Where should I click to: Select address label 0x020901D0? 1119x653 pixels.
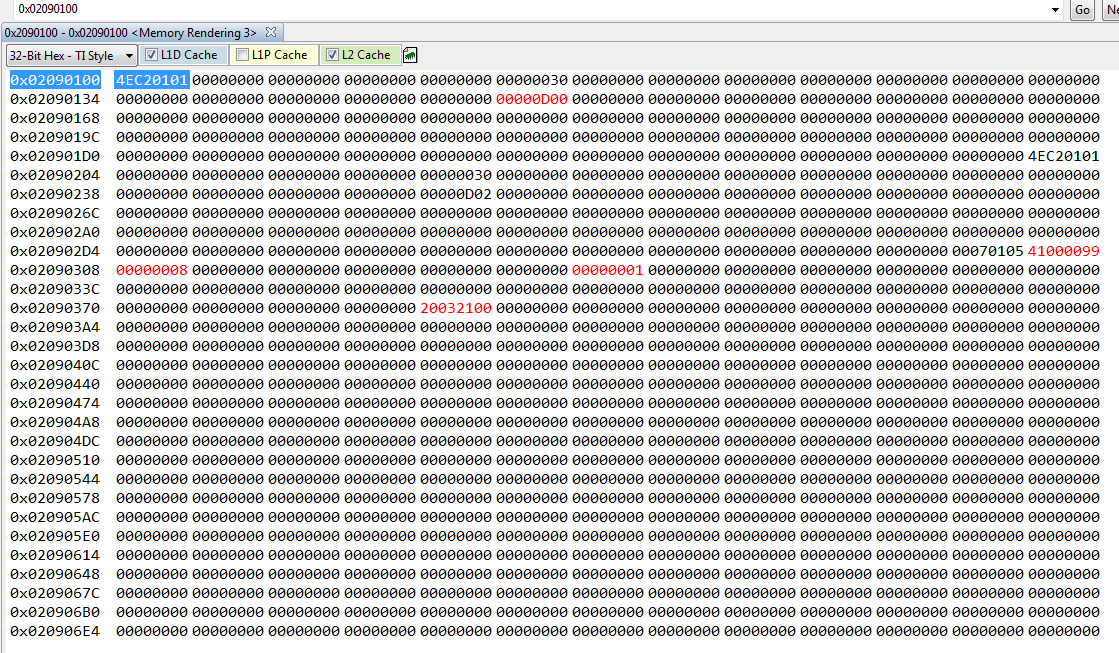[55, 156]
